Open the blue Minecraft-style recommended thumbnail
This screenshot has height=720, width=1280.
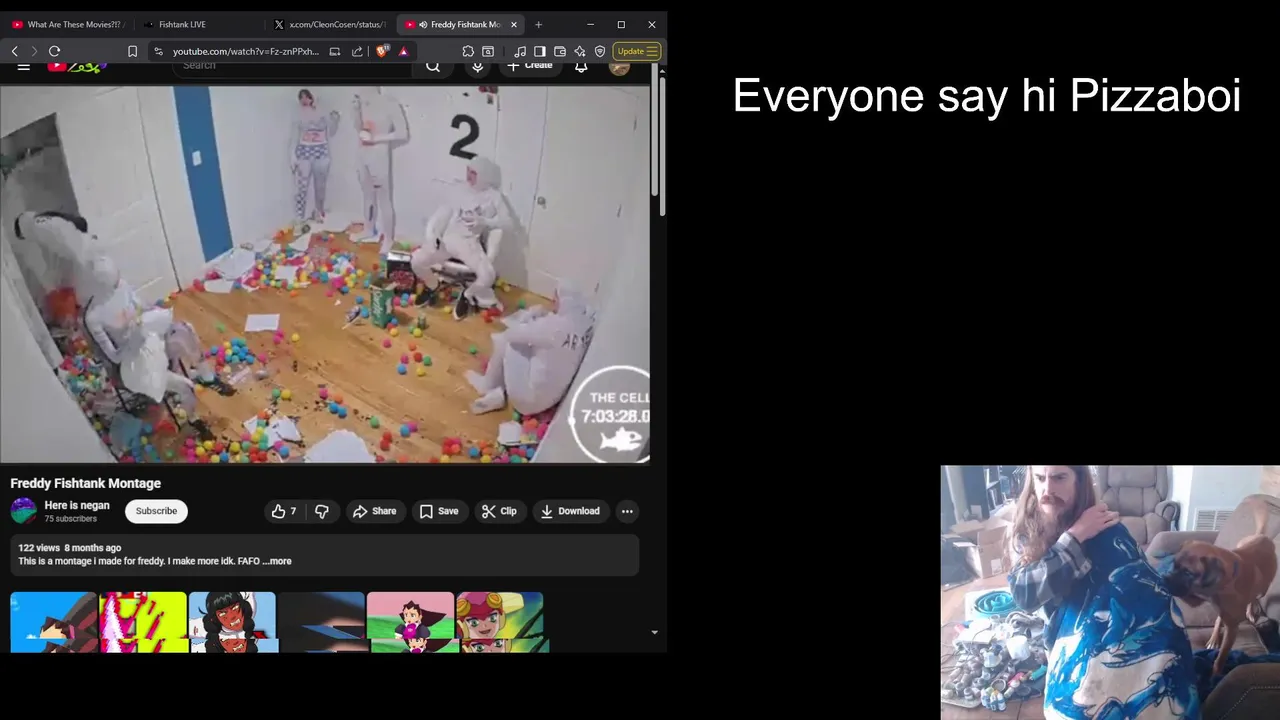click(53, 622)
